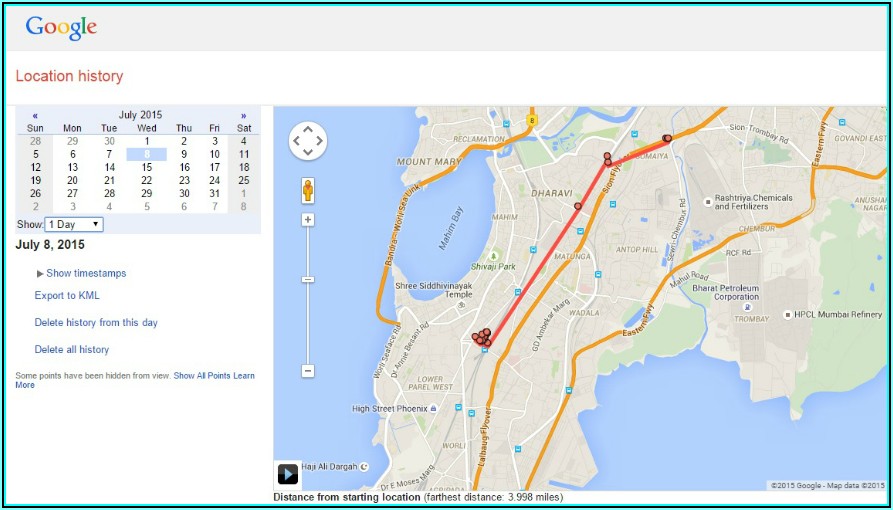Click the Dharavi route point marker
The height and width of the screenshot is (510, 893).
pyautogui.click(x=578, y=207)
